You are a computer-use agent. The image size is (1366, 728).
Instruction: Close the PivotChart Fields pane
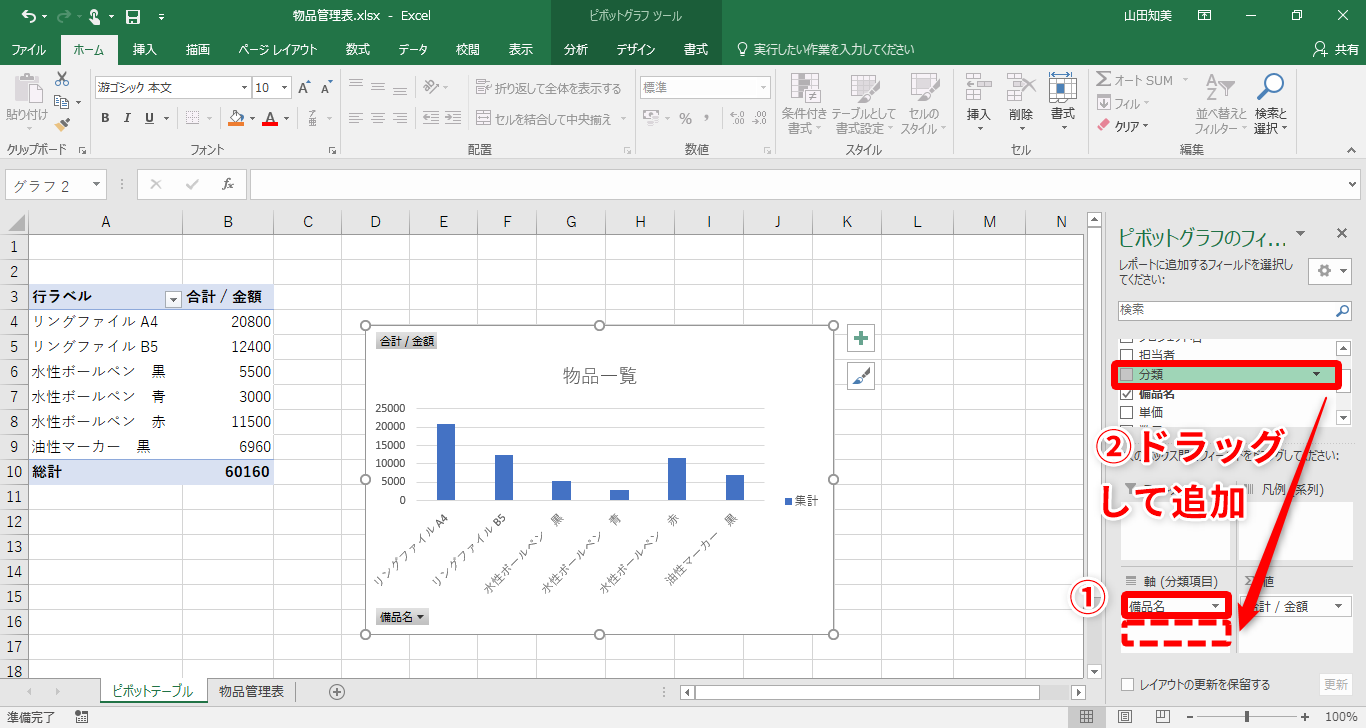1342,233
